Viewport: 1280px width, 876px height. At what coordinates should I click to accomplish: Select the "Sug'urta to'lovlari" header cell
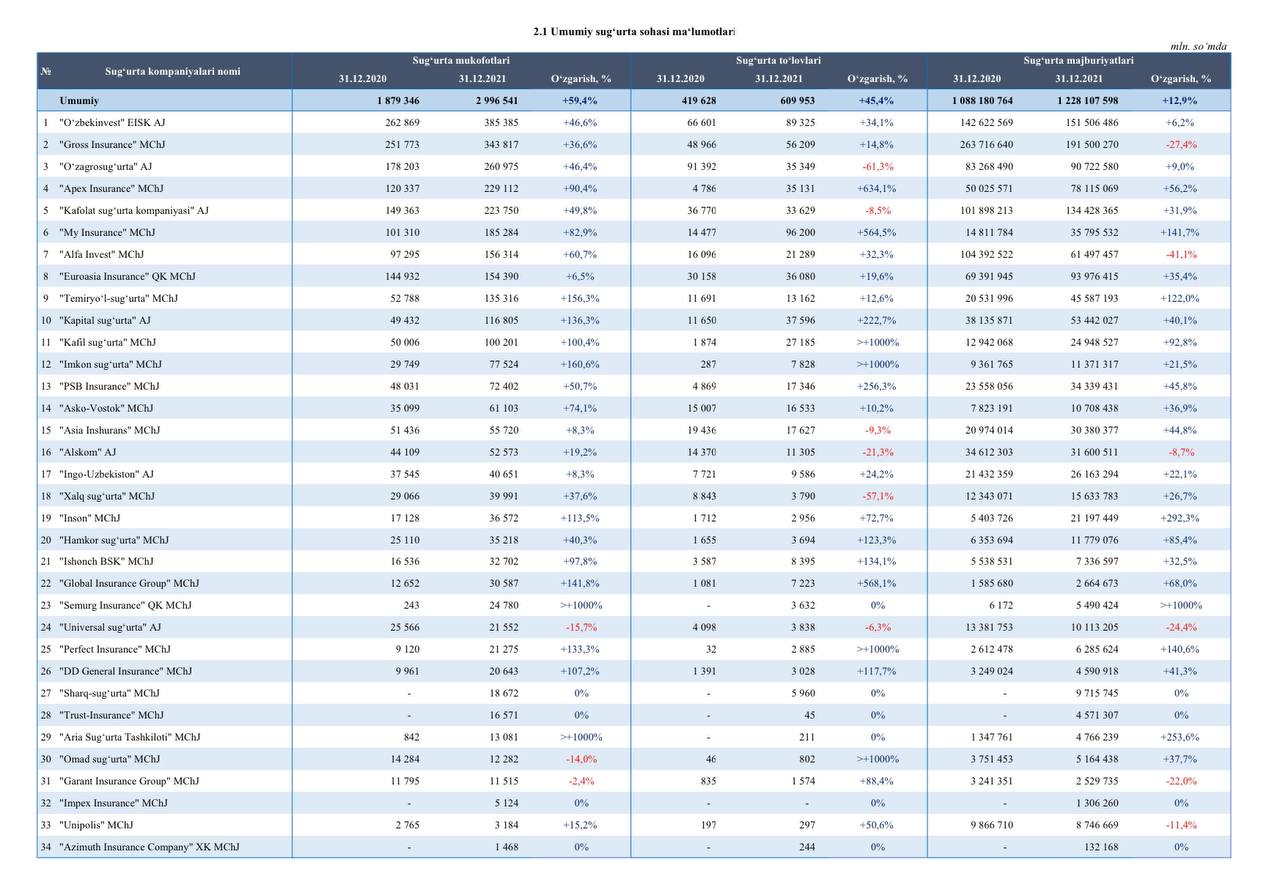778,61
